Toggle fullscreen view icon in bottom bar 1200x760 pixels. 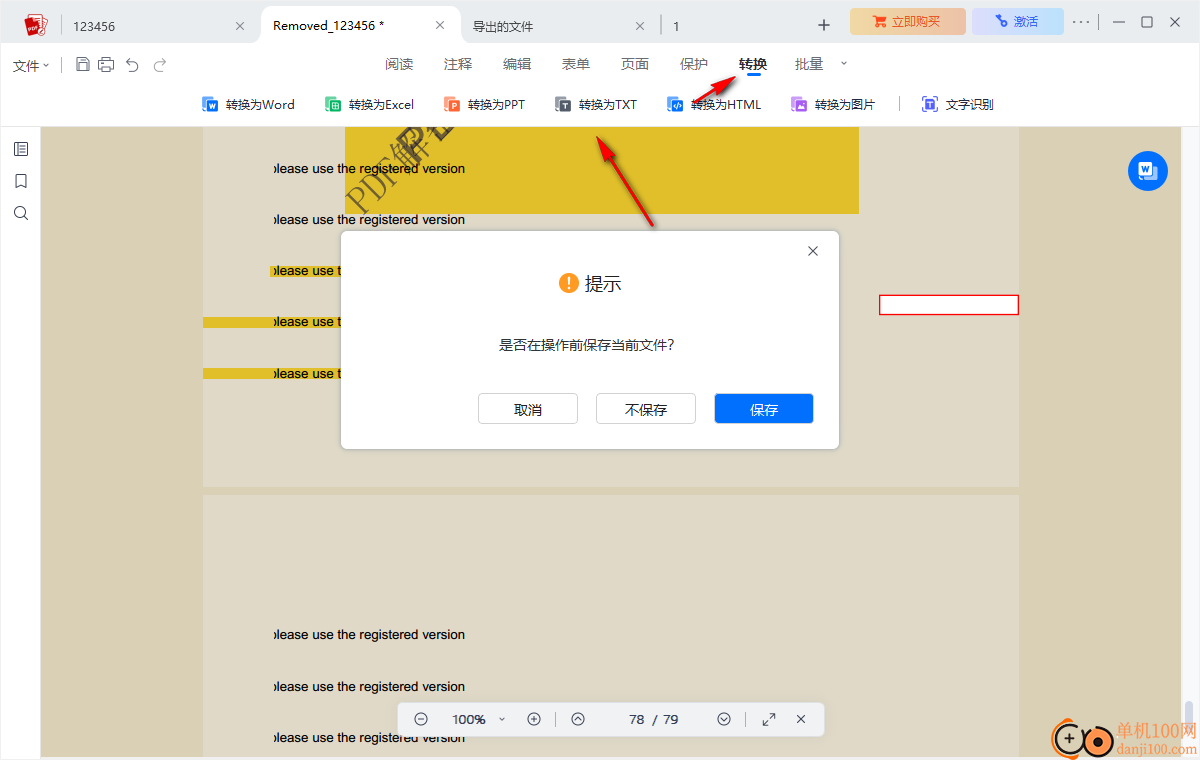(769, 719)
